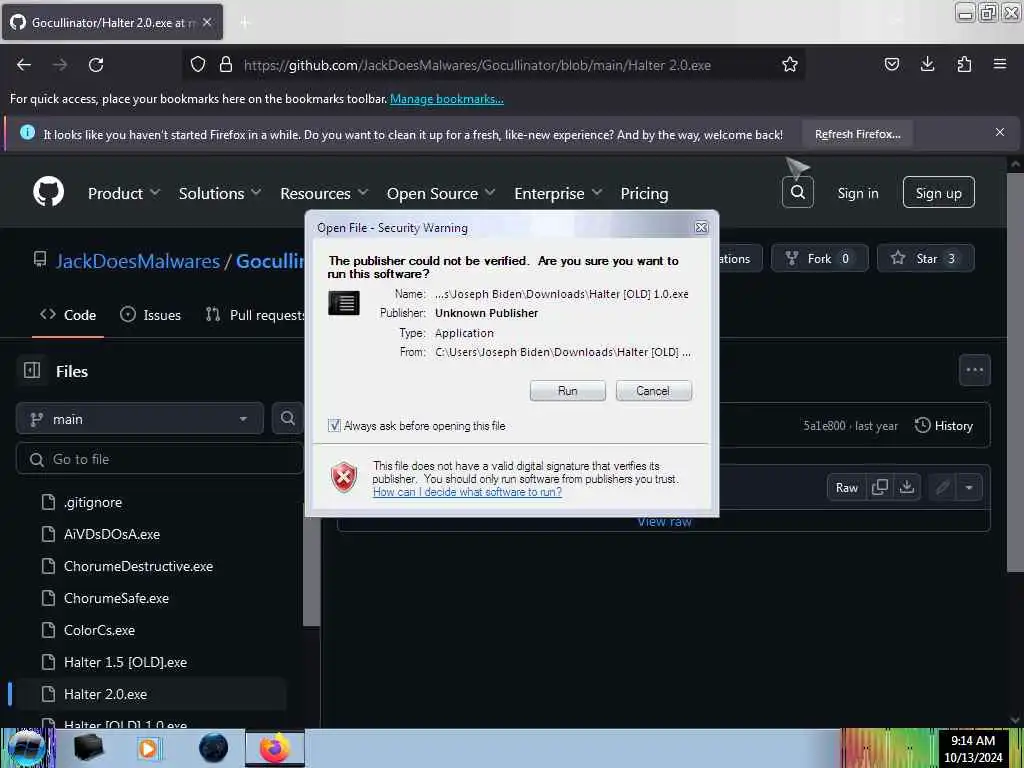This screenshot has height=768, width=1024.
Task: Fork the repository
Action: pos(820,259)
